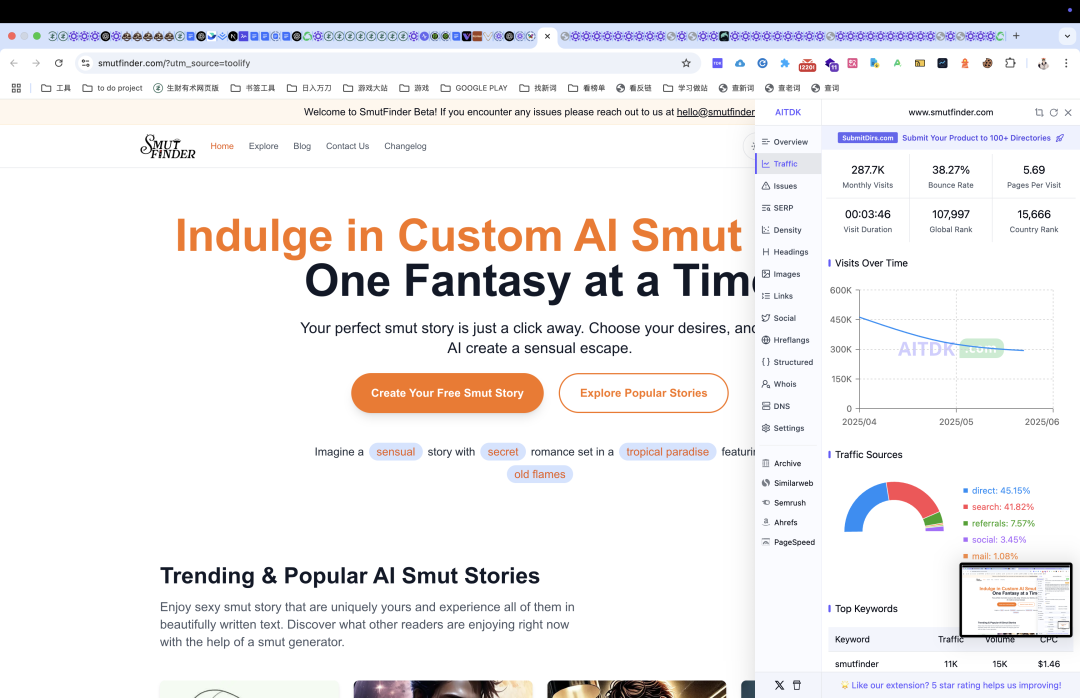This screenshot has width=1080, height=698.
Task: Open the 日入万刀 bookmark folder
Action: (309, 88)
